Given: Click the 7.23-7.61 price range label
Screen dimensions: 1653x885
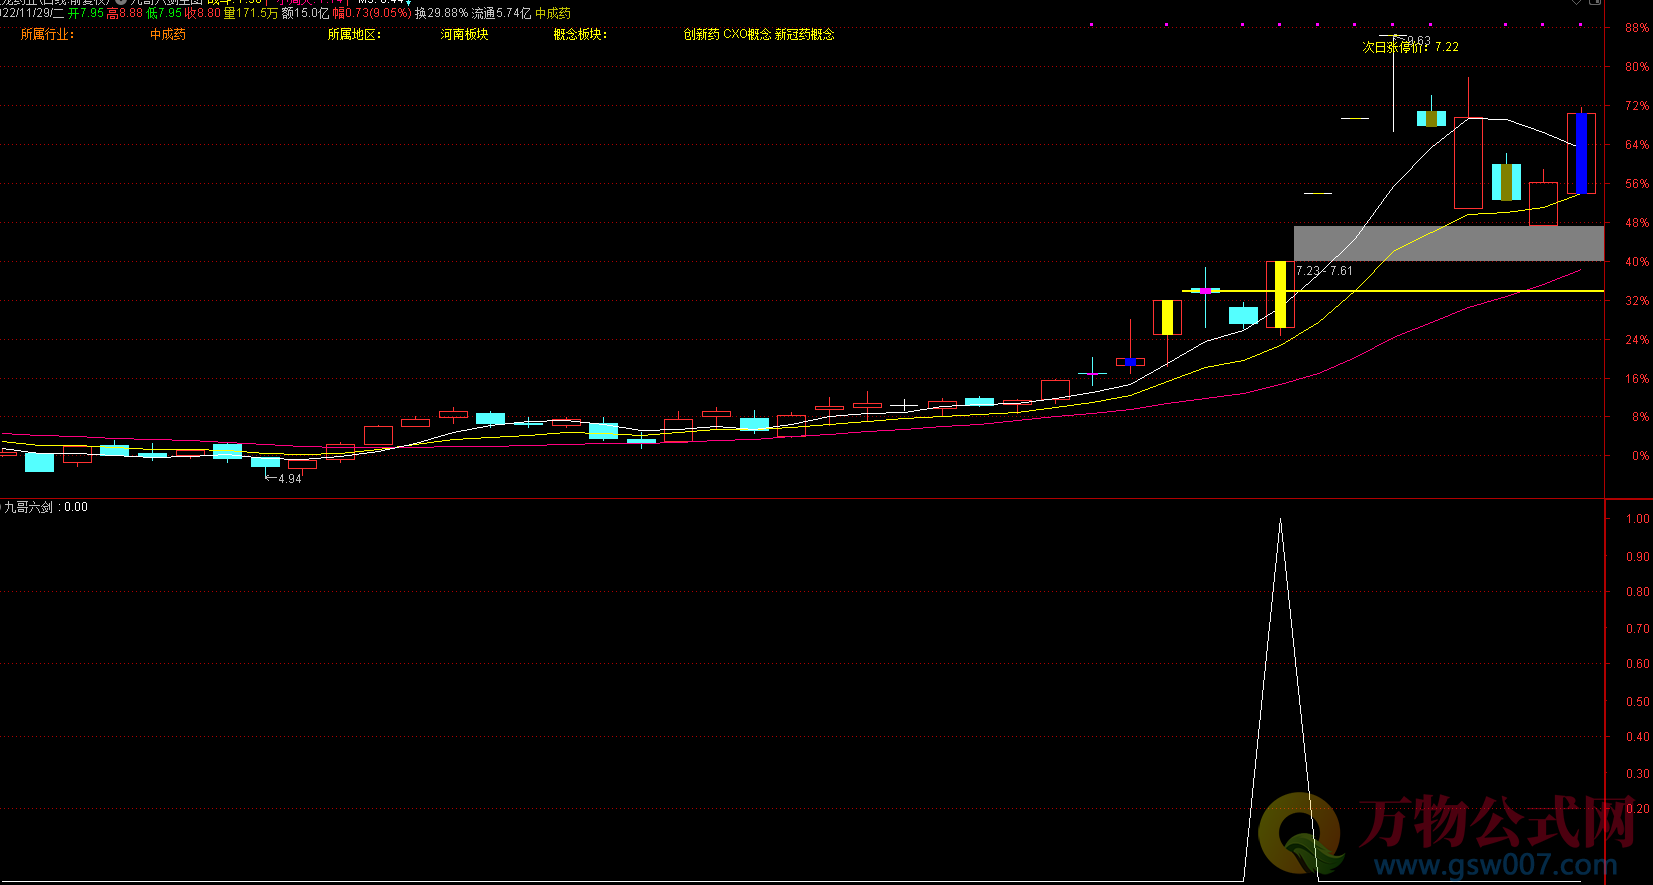Looking at the screenshot, I should (x=1324, y=271).
